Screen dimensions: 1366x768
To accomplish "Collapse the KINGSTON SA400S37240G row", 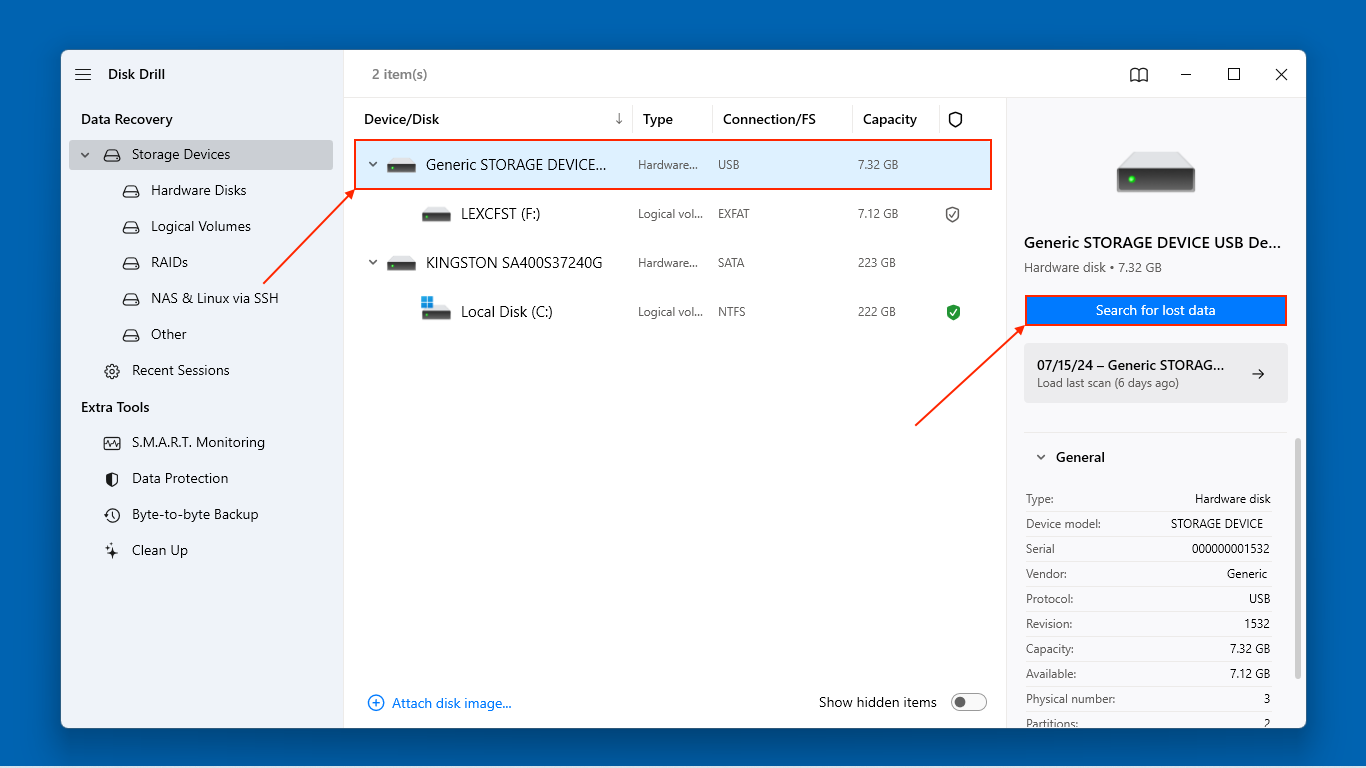I will pos(373,263).
